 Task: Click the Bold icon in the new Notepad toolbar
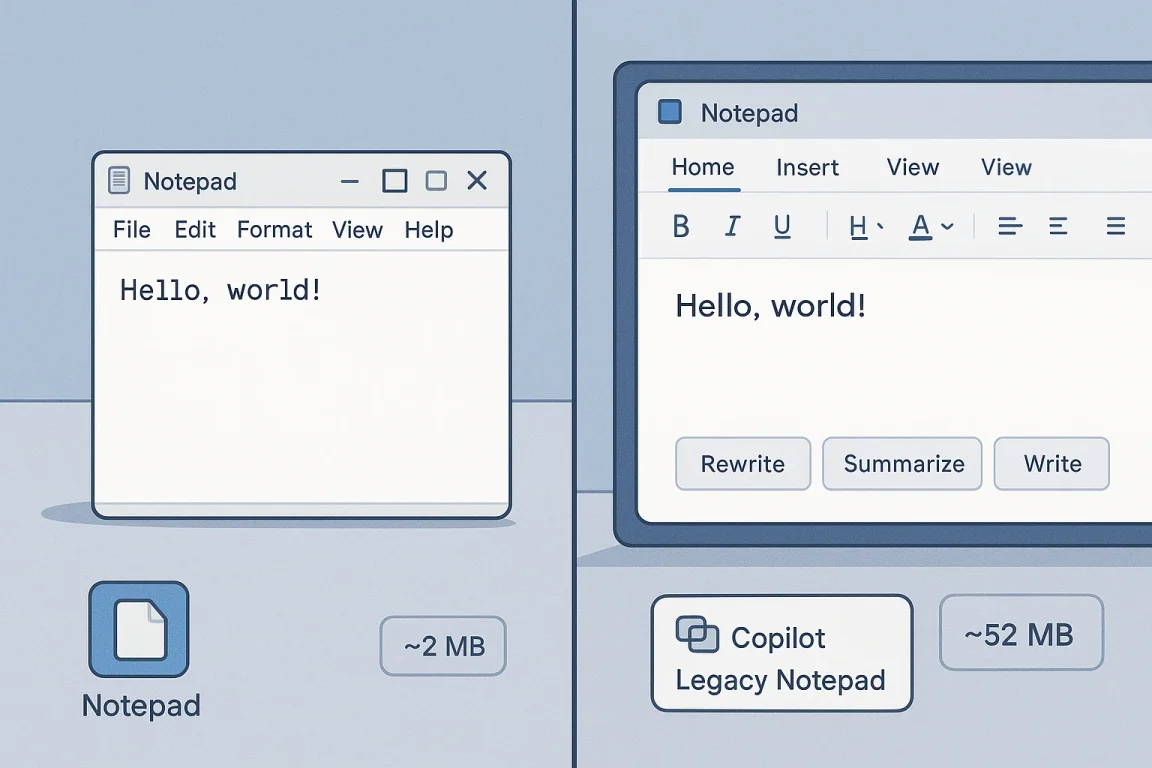pos(681,226)
